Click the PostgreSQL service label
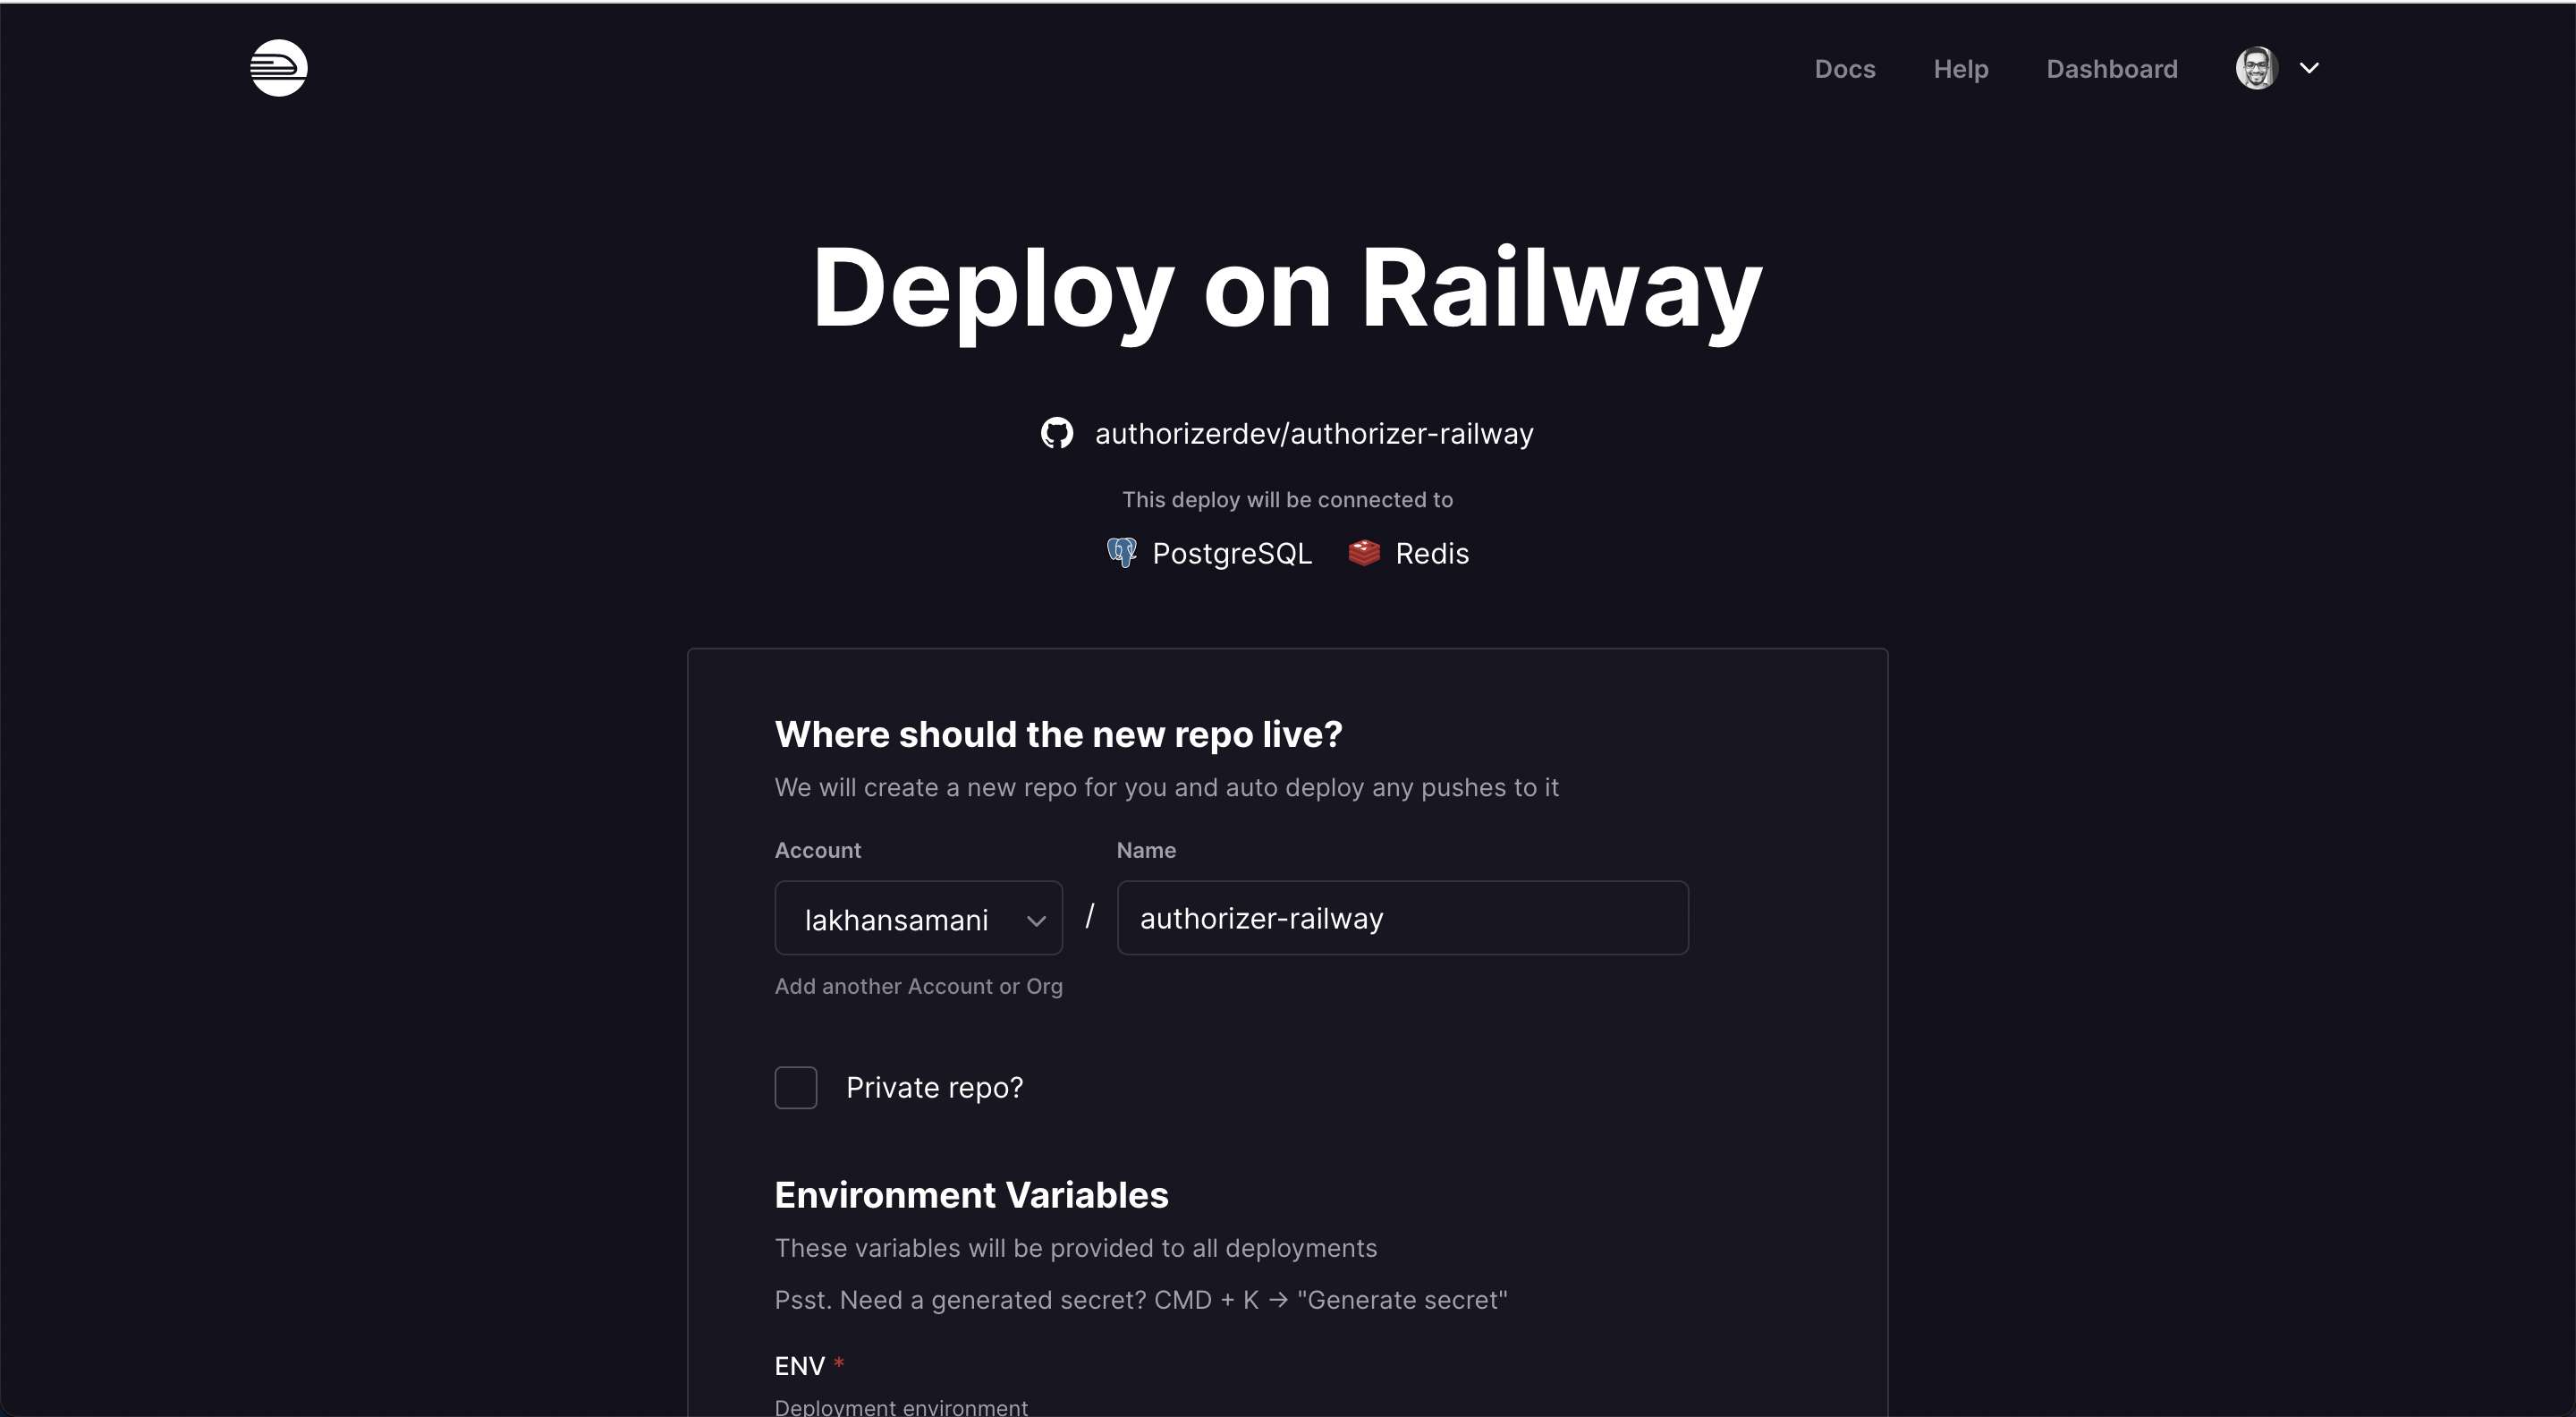This screenshot has width=2576, height=1417. point(1233,552)
